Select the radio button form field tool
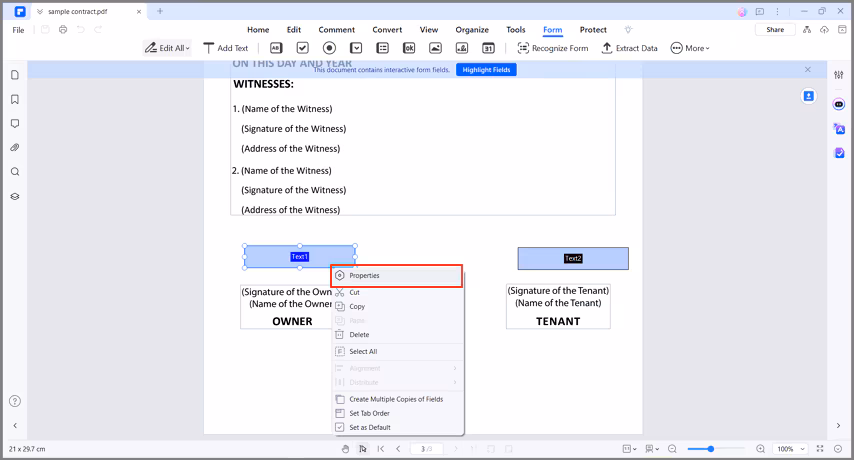This screenshot has width=854, height=460. coord(330,48)
